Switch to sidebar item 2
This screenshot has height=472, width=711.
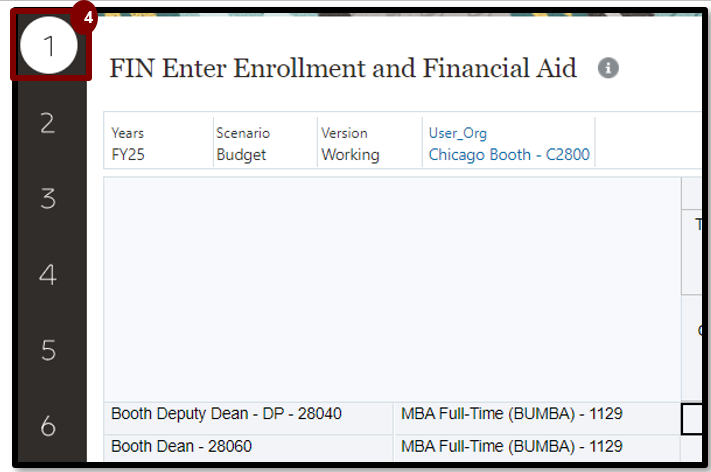(x=48, y=123)
